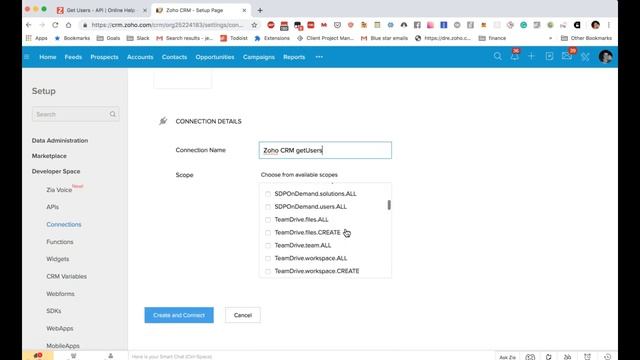Image resolution: width=640 pixels, height=360 pixels.
Task: Check SDPOnDemand.users.ALL scope
Action: (x=268, y=207)
